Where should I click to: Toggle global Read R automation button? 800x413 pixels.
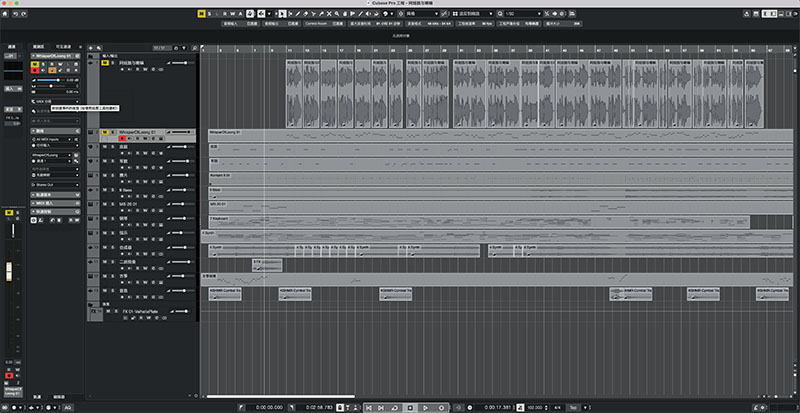[224, 14]
